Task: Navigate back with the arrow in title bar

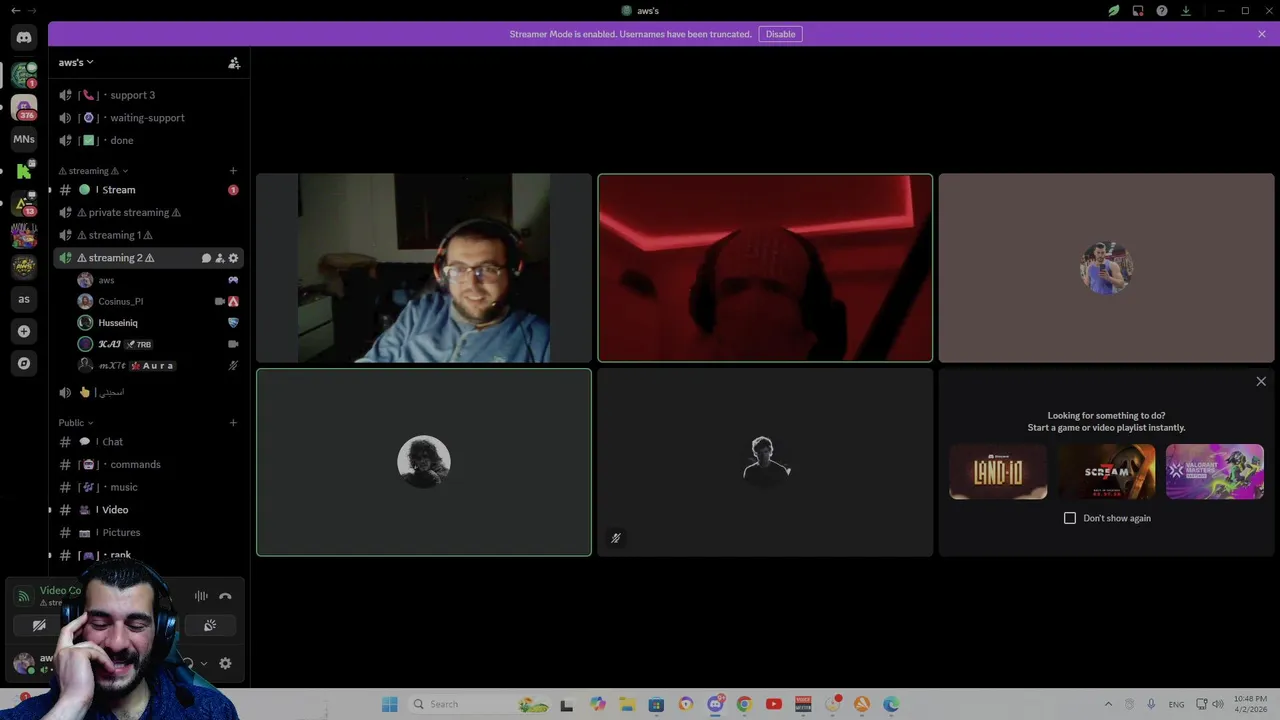Action: (x=15, y=11)
